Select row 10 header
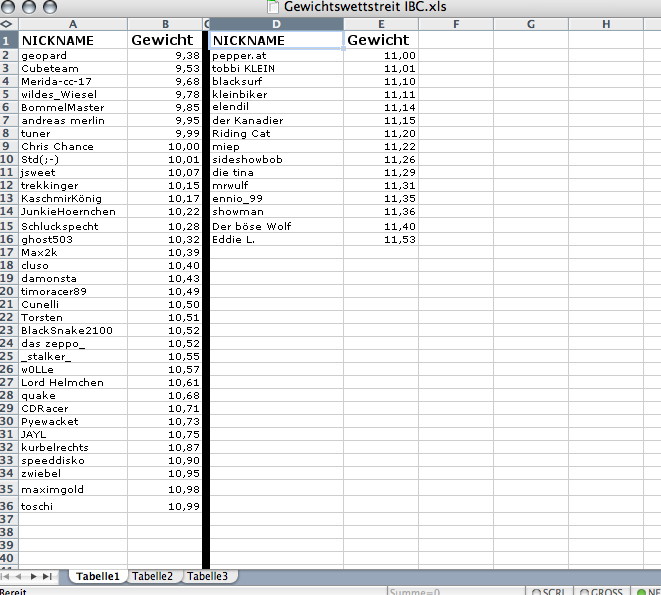The height and width of the screenshot is (595, 661). (6, 159)
